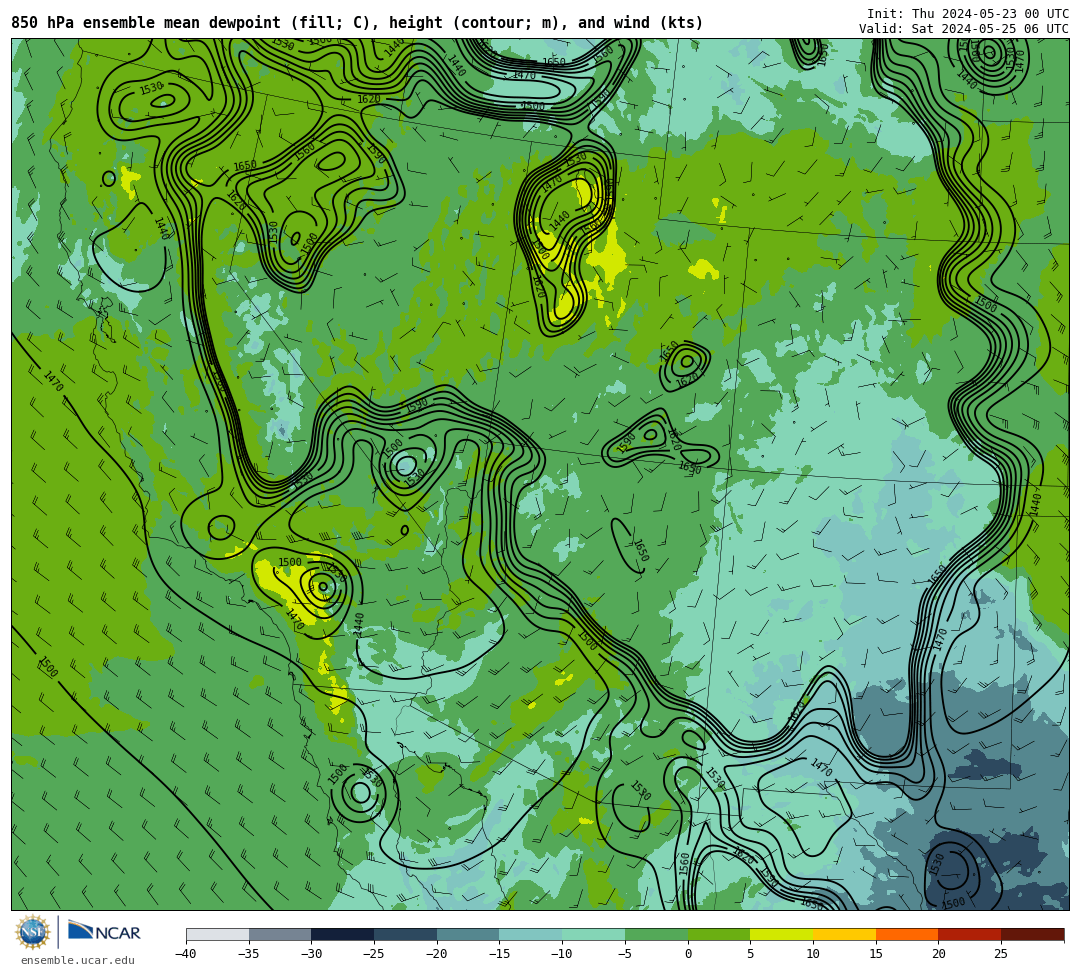
Task: Click the NSF logo icon
Action: (x=32, y=932)
